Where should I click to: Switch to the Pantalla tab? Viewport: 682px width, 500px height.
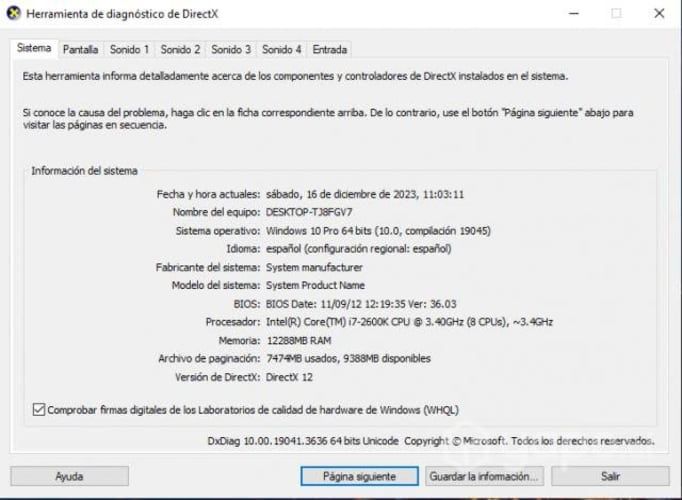(x=80, y=50)
